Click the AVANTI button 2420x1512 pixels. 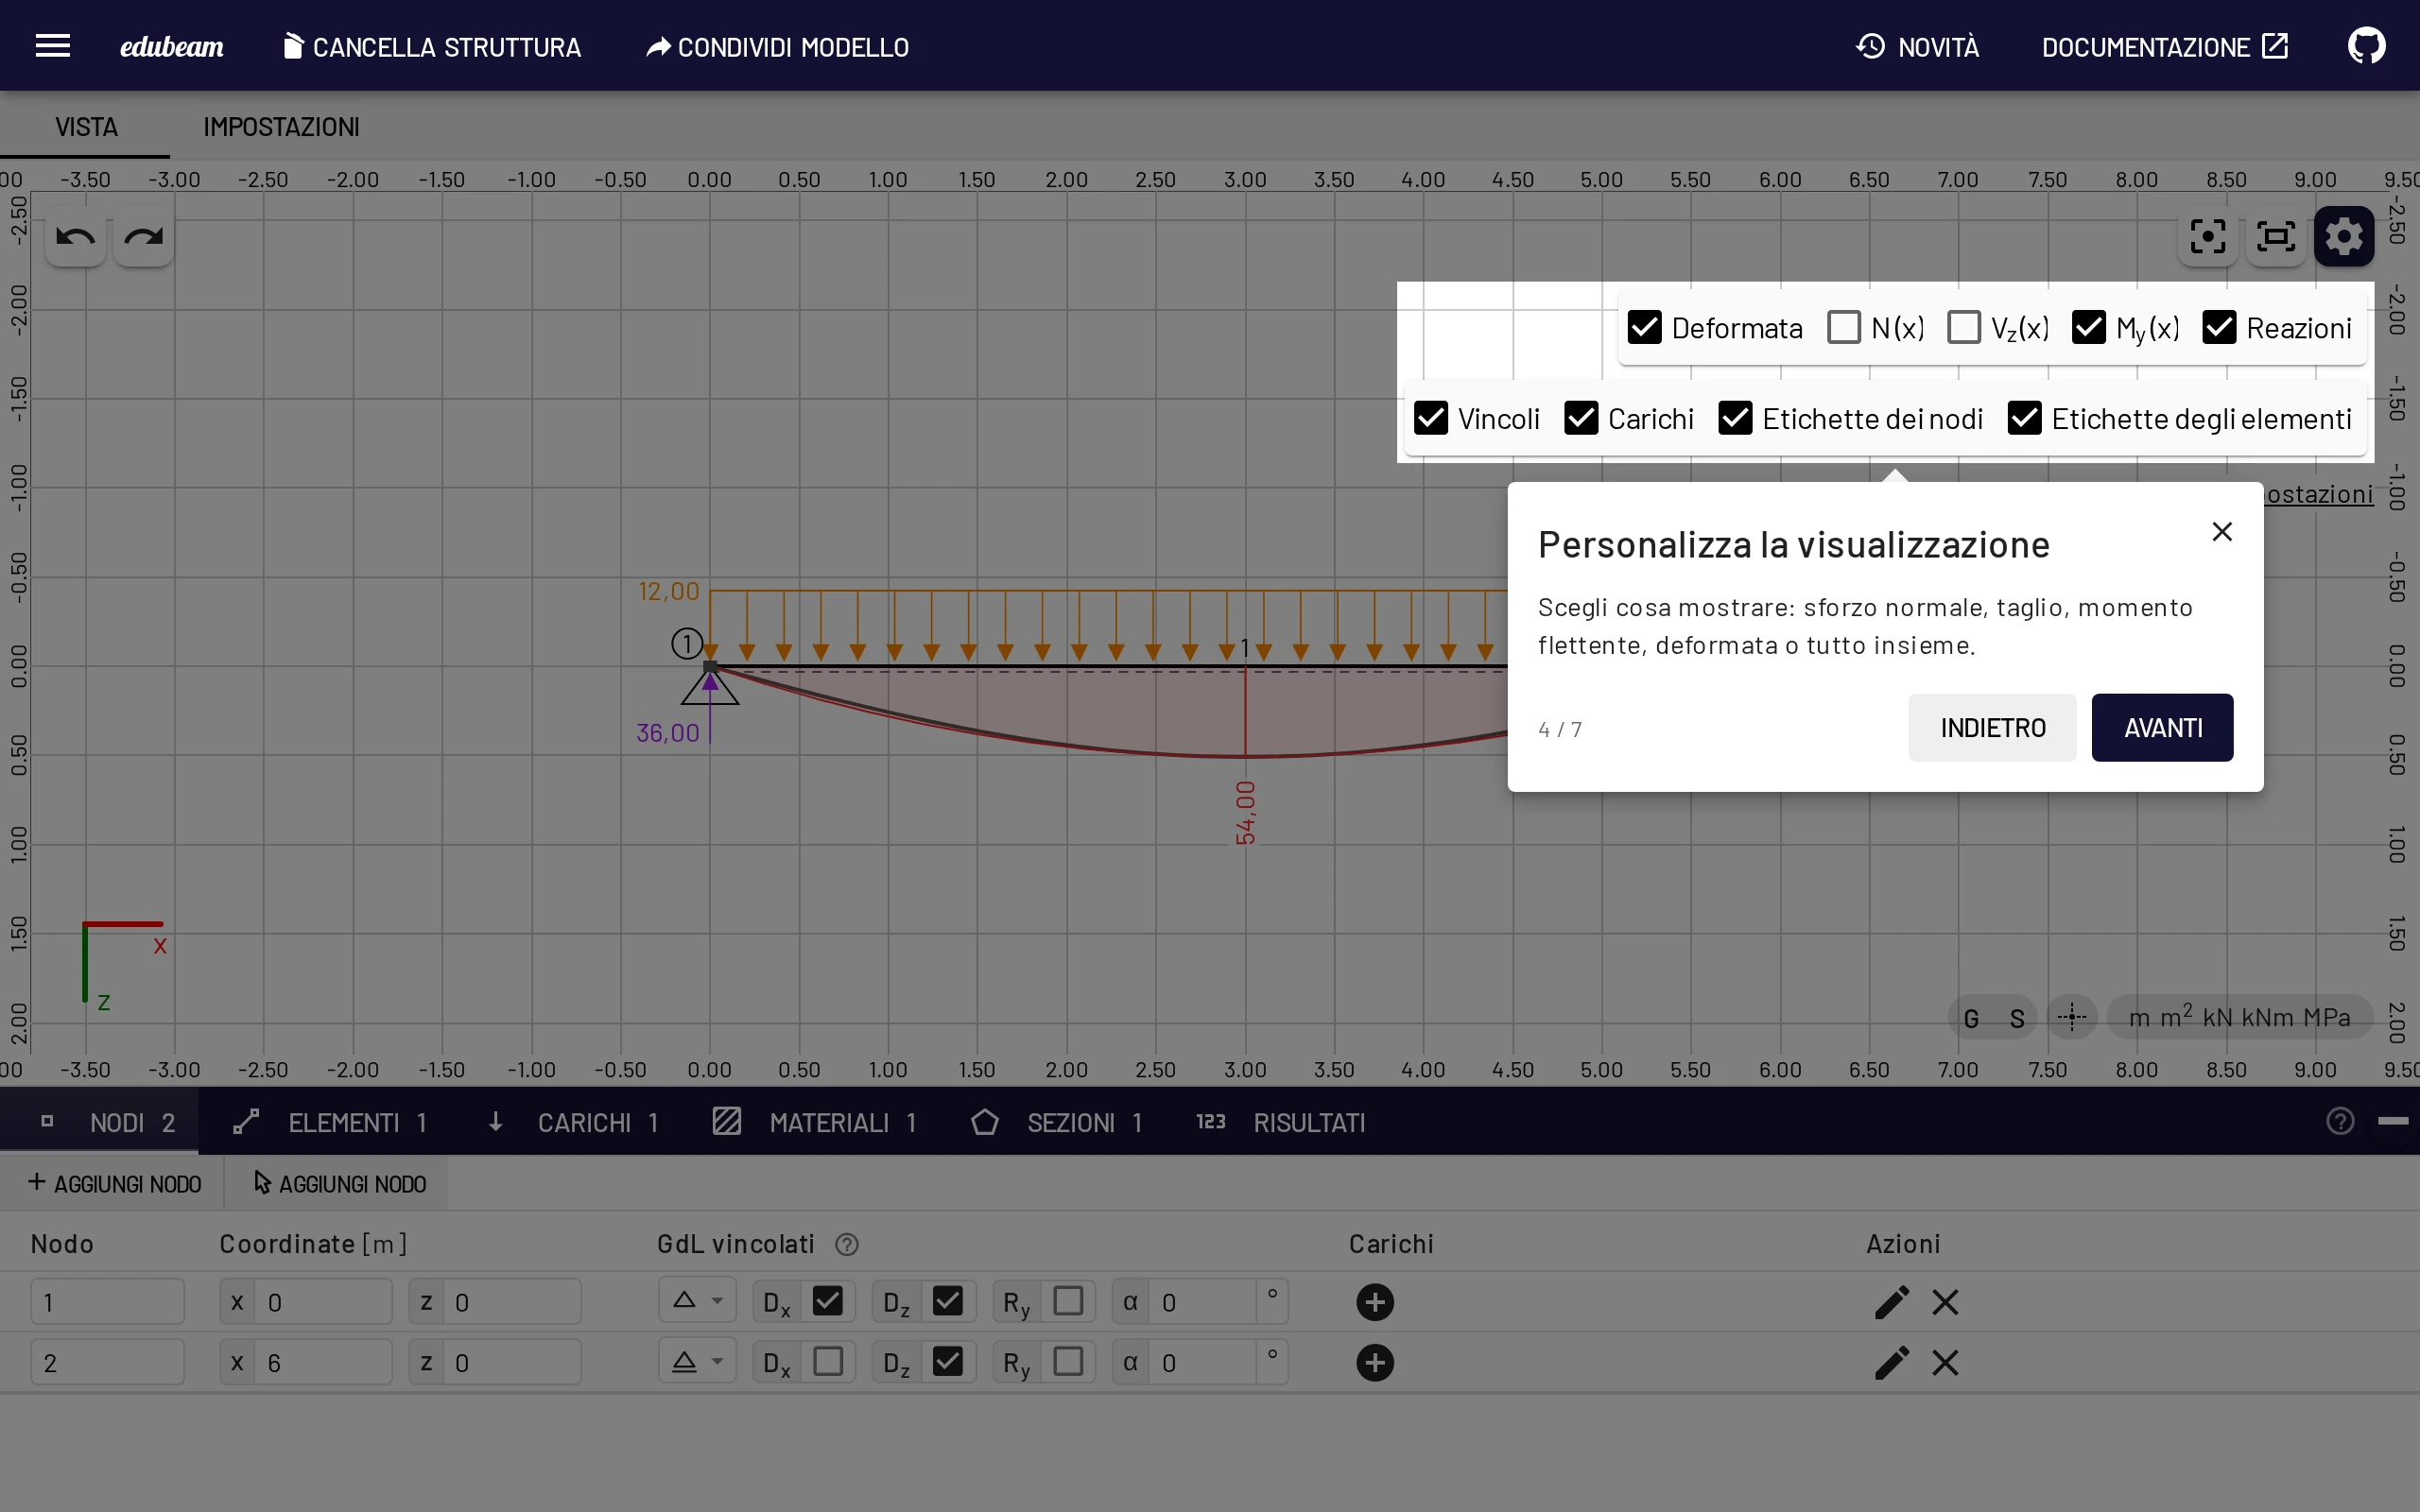coord(2162,727)
